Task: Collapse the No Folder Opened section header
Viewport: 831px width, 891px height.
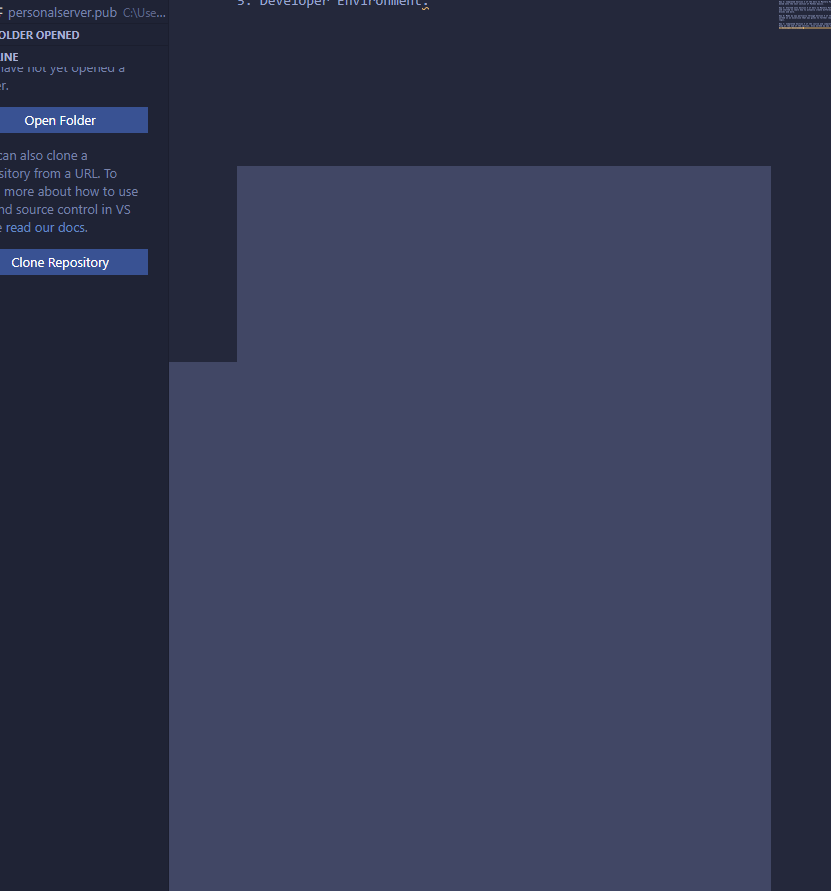Action: [x=84, y=35]
